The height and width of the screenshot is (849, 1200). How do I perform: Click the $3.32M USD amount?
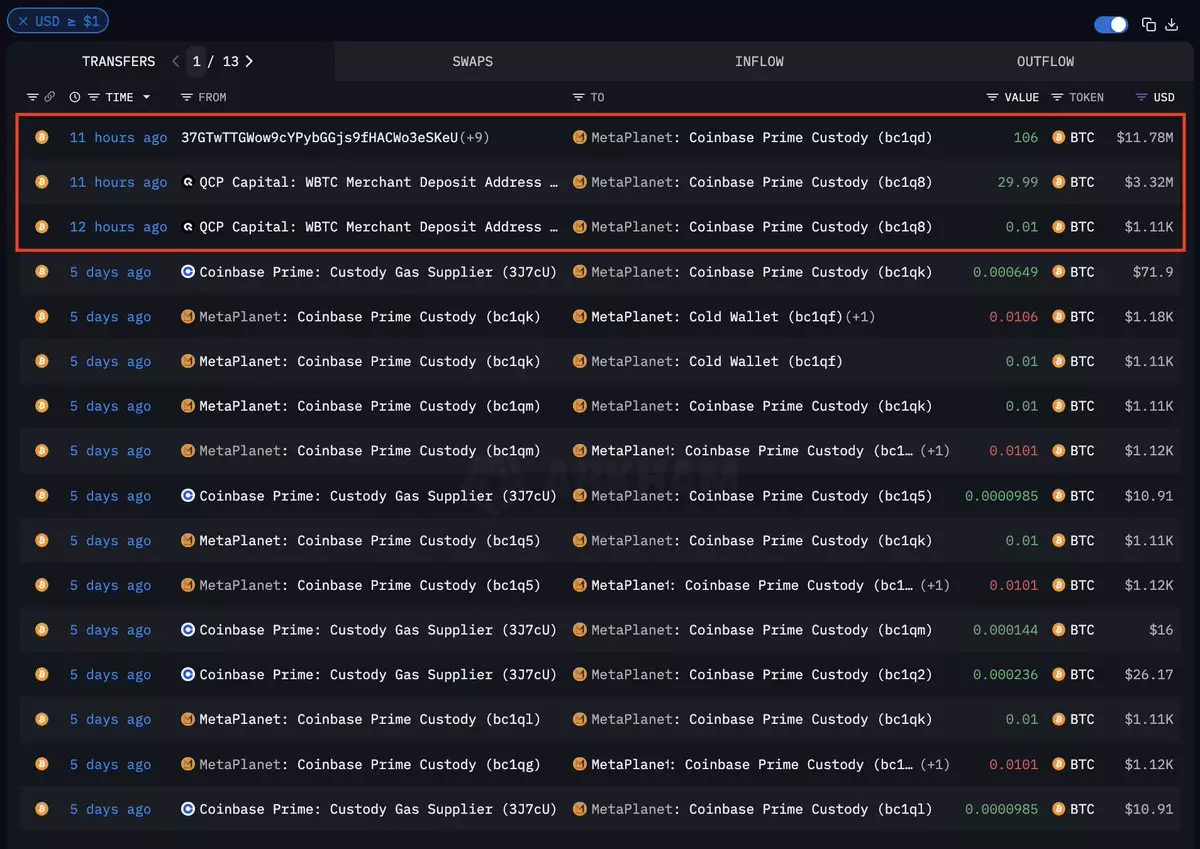[1149, 182]
